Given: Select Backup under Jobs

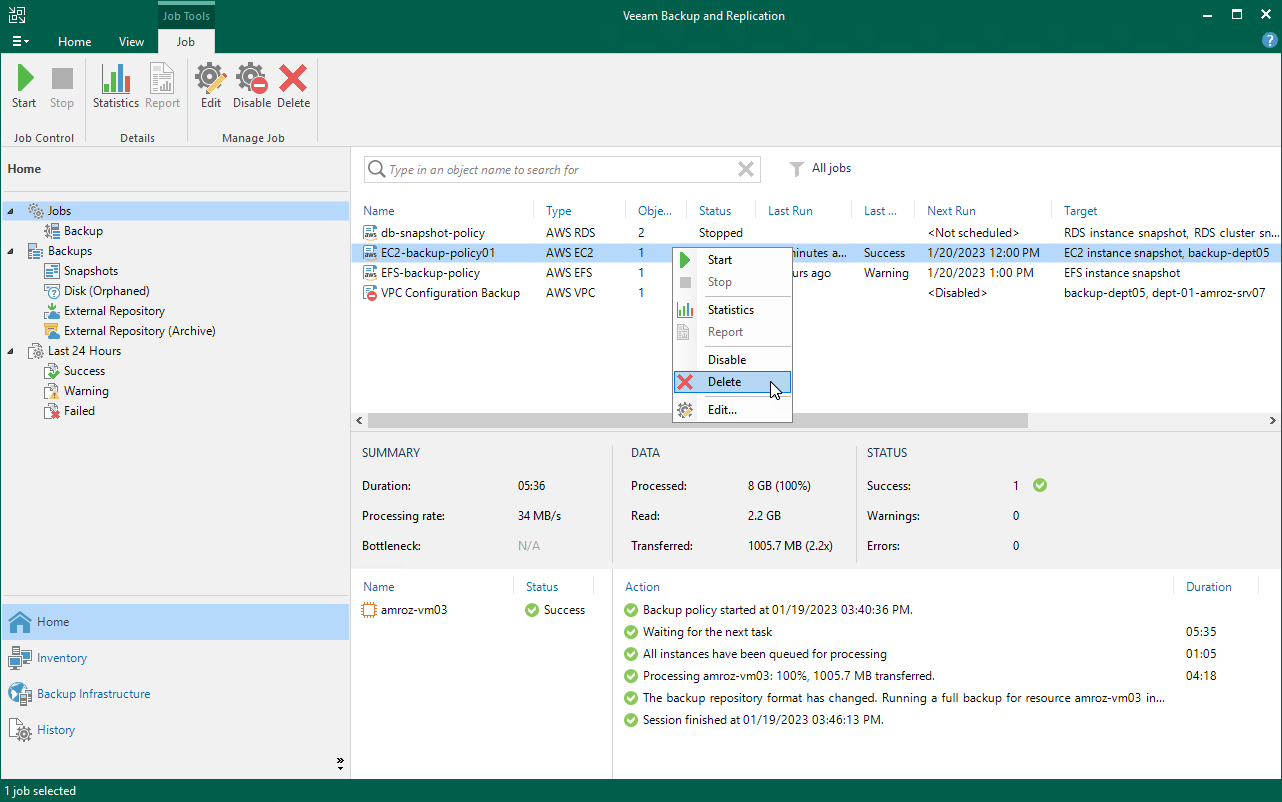Looking at the screenshot, I should [x=83, y=231].
